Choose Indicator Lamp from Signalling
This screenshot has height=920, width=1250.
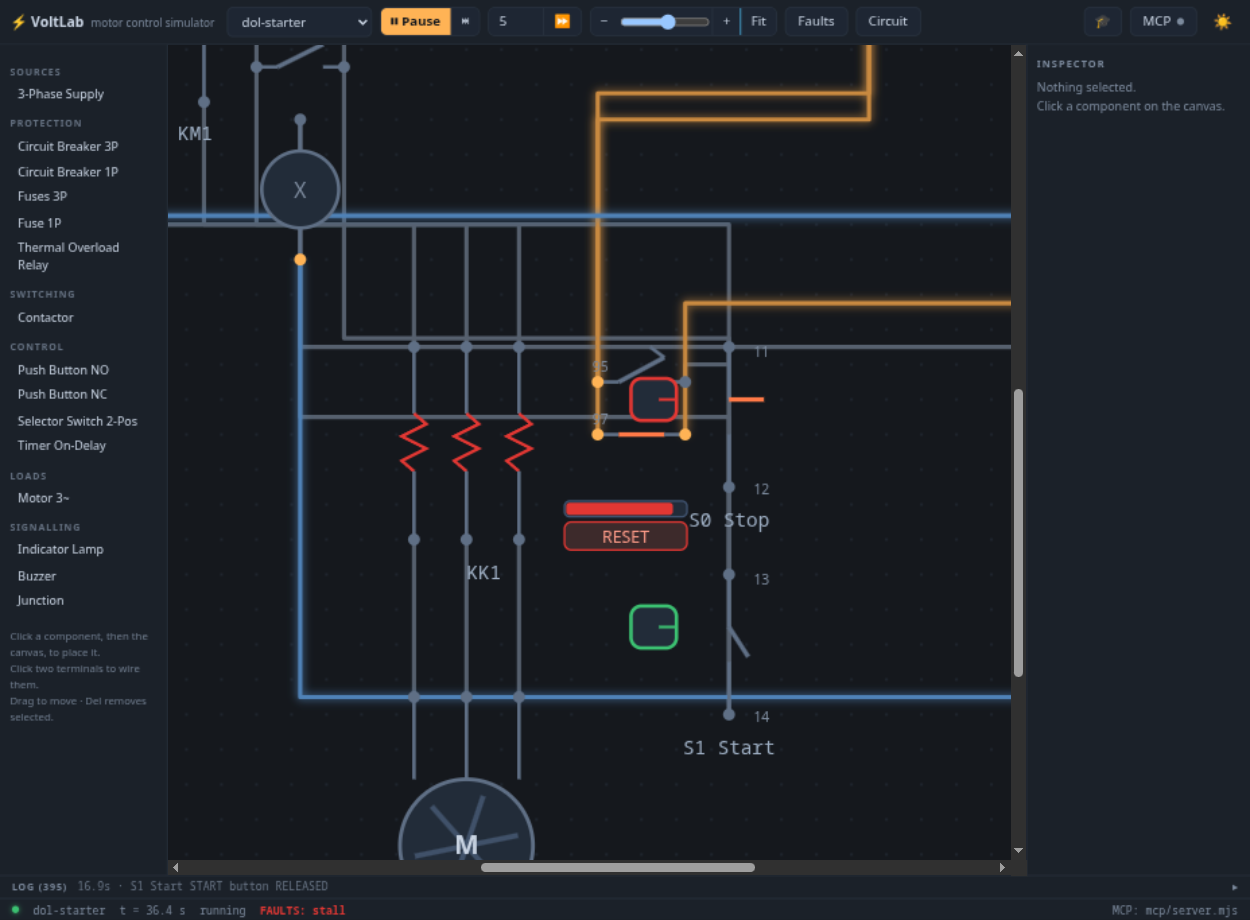pyautogui.click(x=60, y=549)
